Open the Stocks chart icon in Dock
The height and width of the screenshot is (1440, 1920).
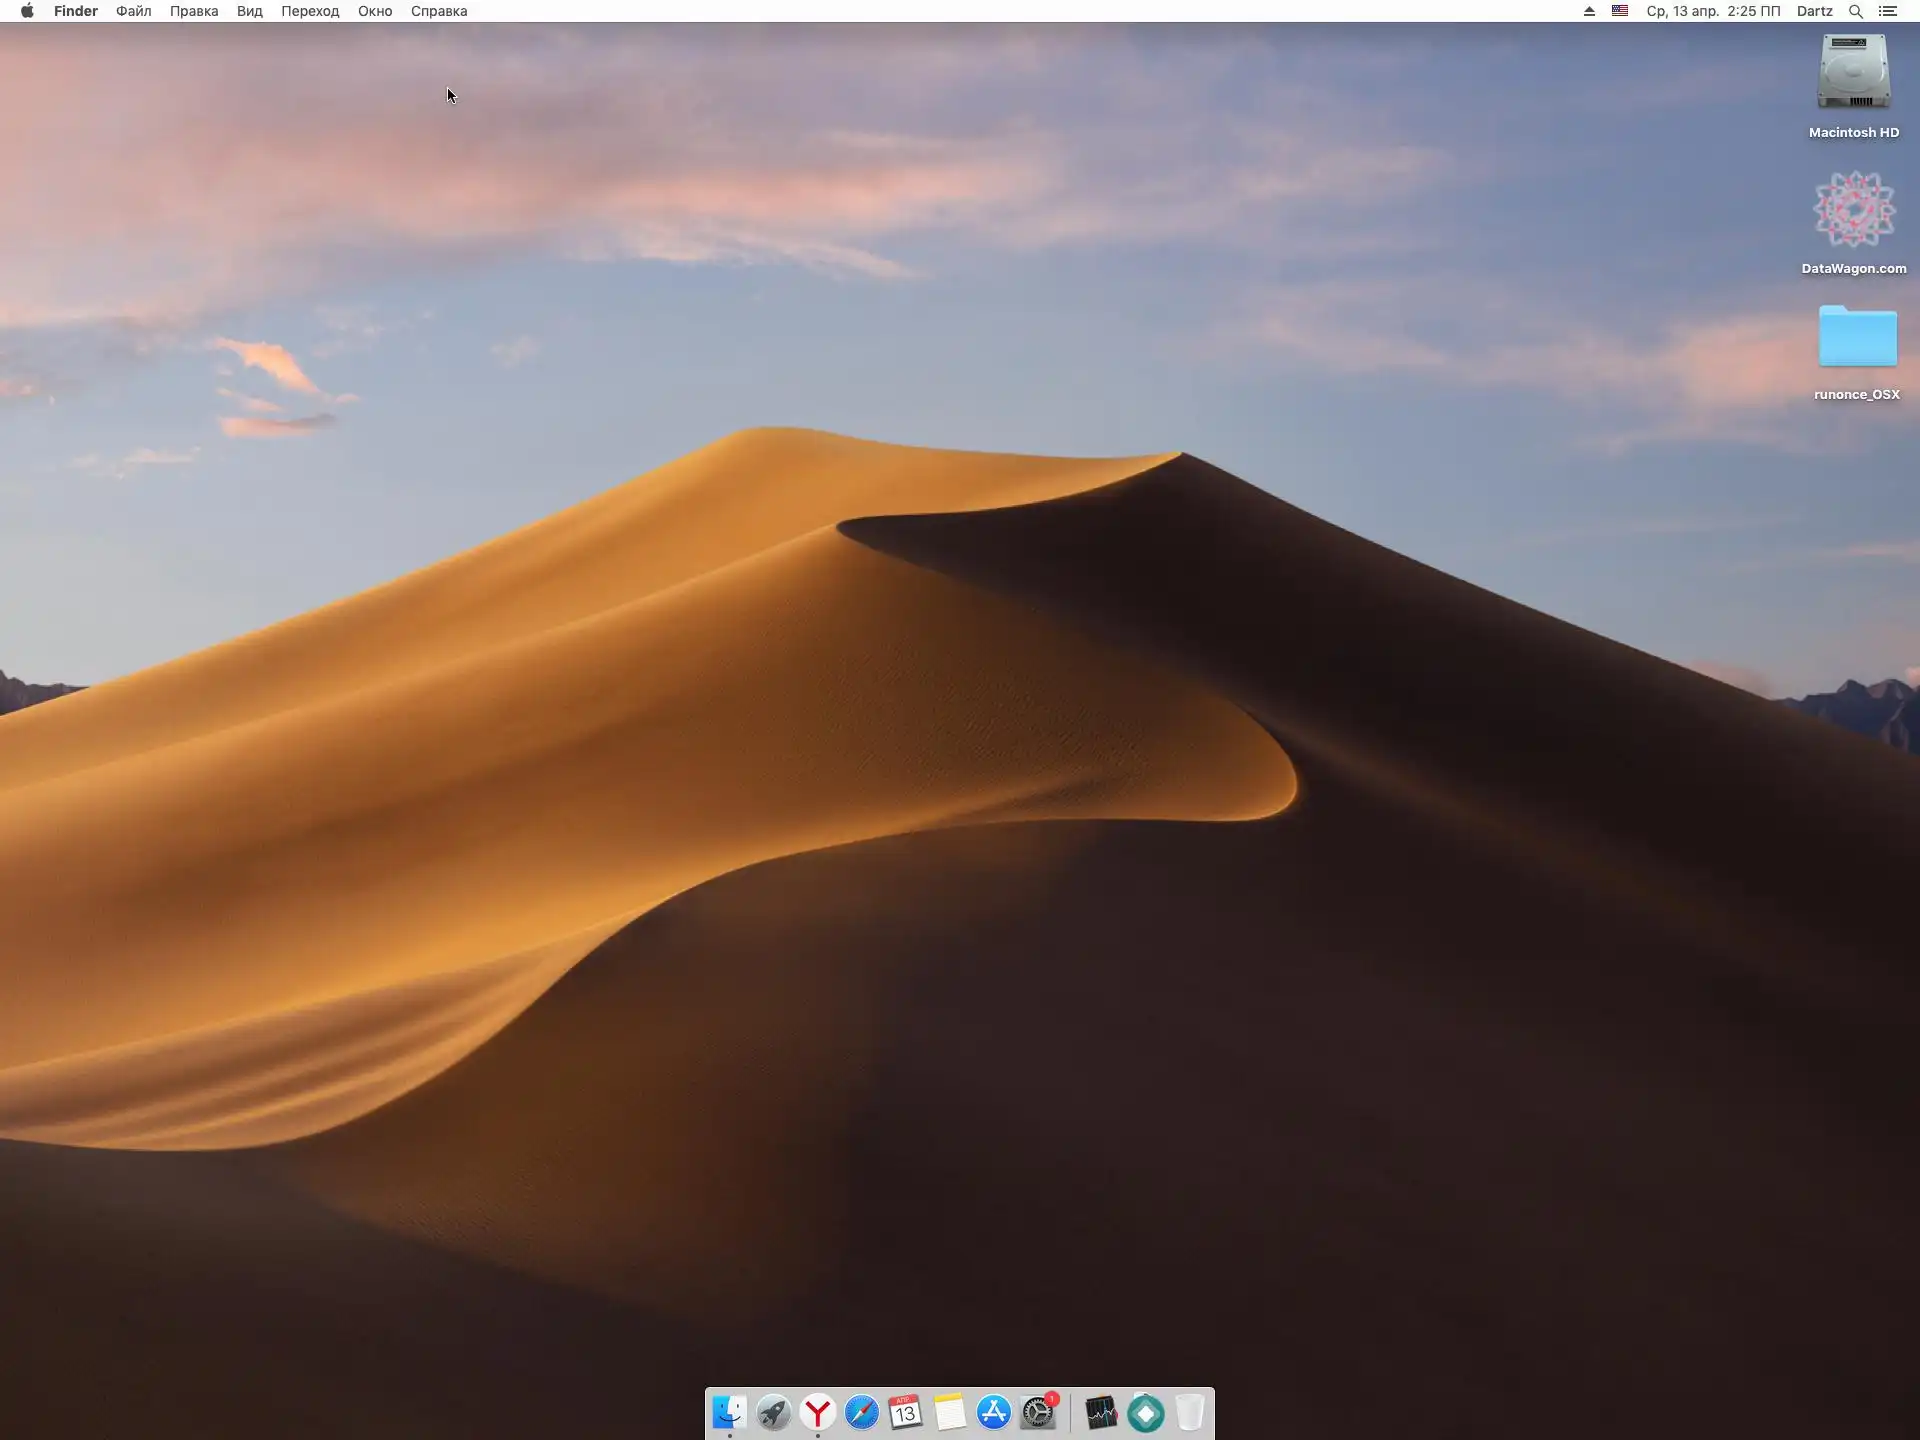point(1101,1412)
